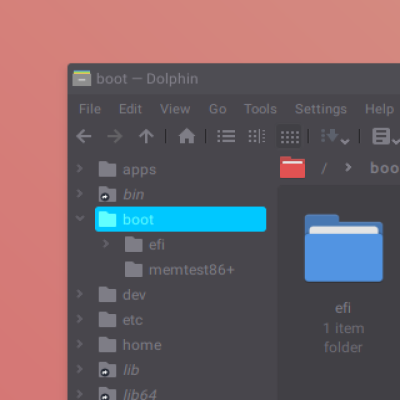Expand the apps folder in the tree

(x=80, y=168)
